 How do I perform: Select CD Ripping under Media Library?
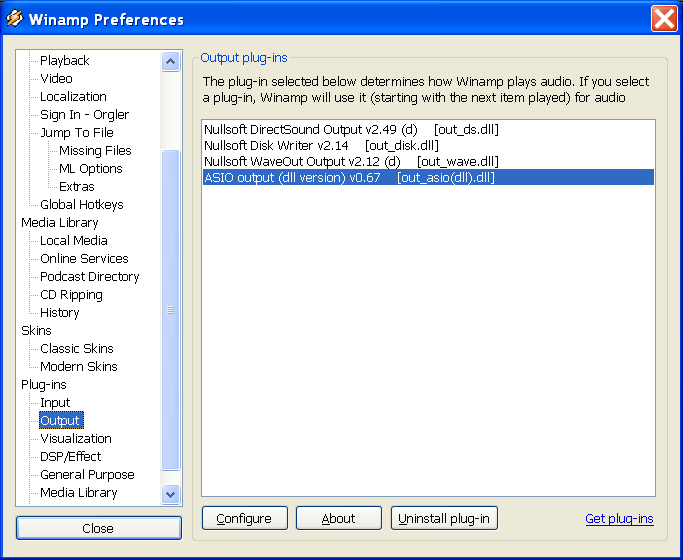tap(71, 295)
